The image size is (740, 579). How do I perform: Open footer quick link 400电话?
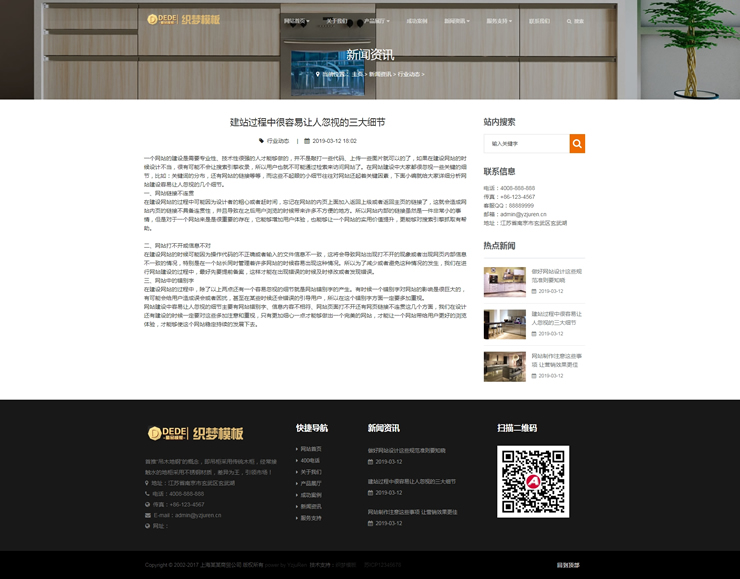pos(310,460)
